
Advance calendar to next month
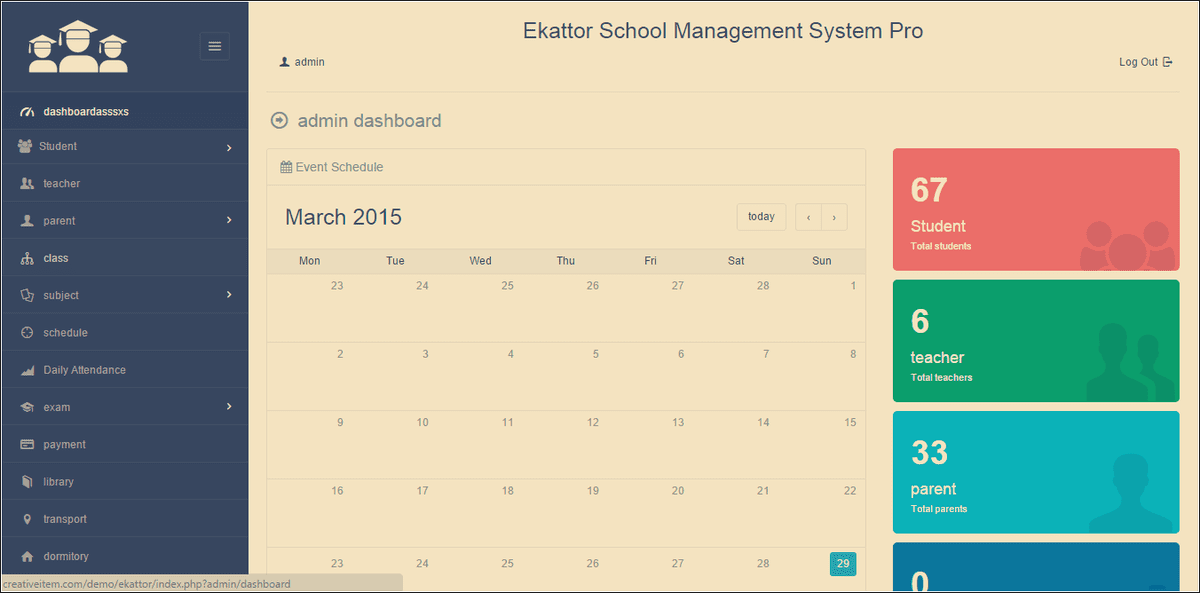pos(834,217)
